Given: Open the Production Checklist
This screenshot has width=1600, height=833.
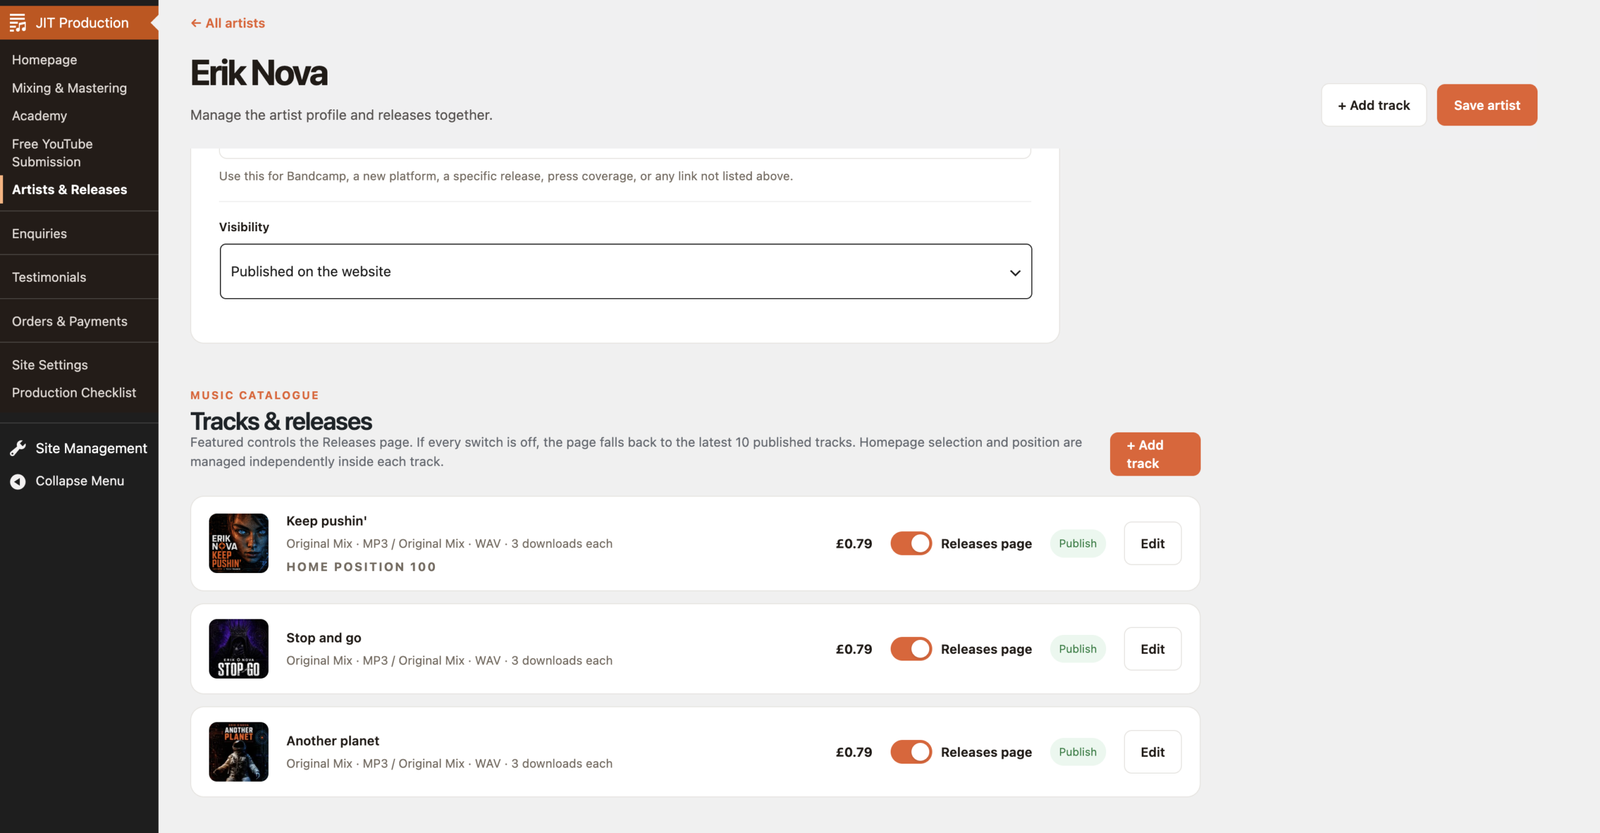Looking at the screenshot, I should [x=74, y=393].
